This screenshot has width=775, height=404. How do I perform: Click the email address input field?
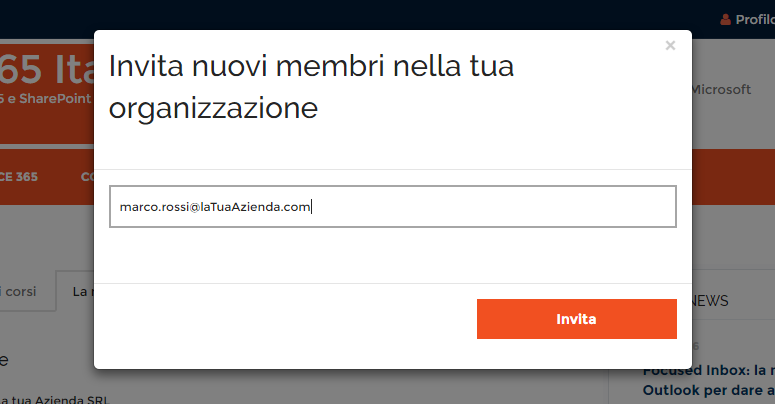393,207
